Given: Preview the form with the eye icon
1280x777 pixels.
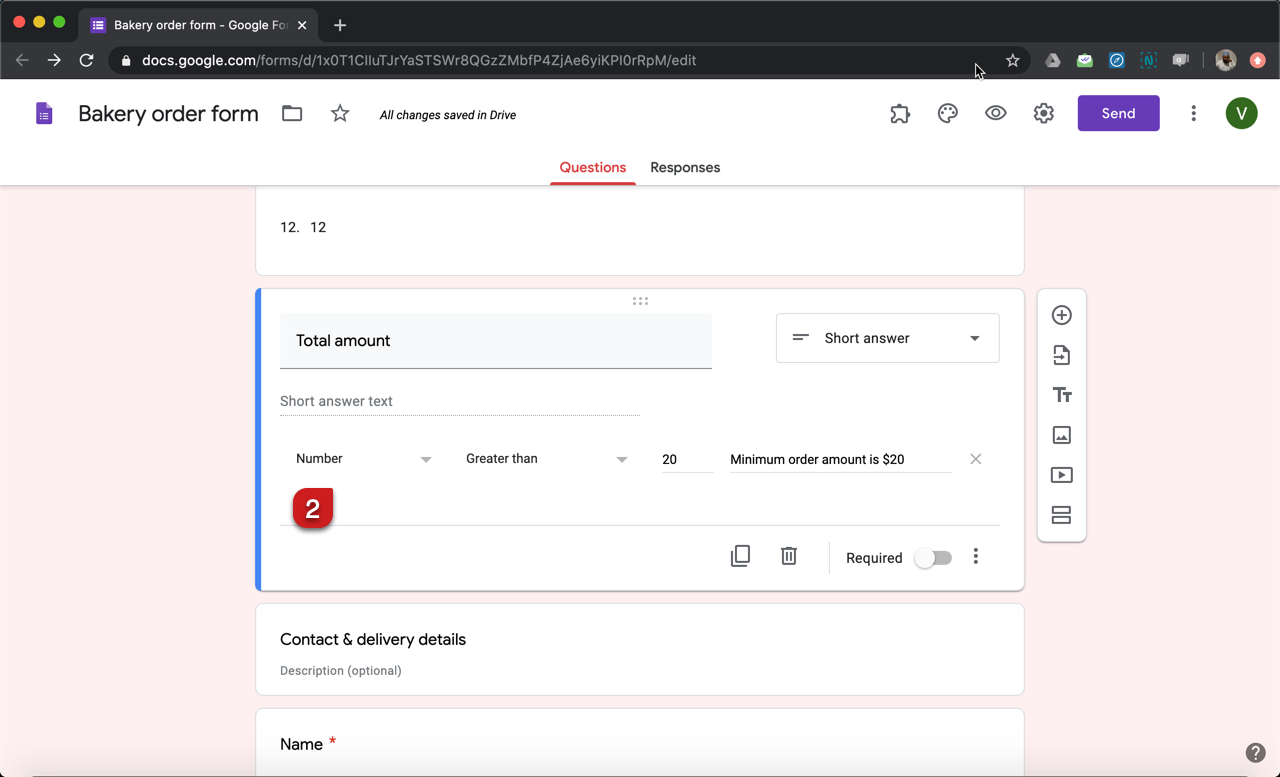Looking at the screenshot, I should [995, 114].
